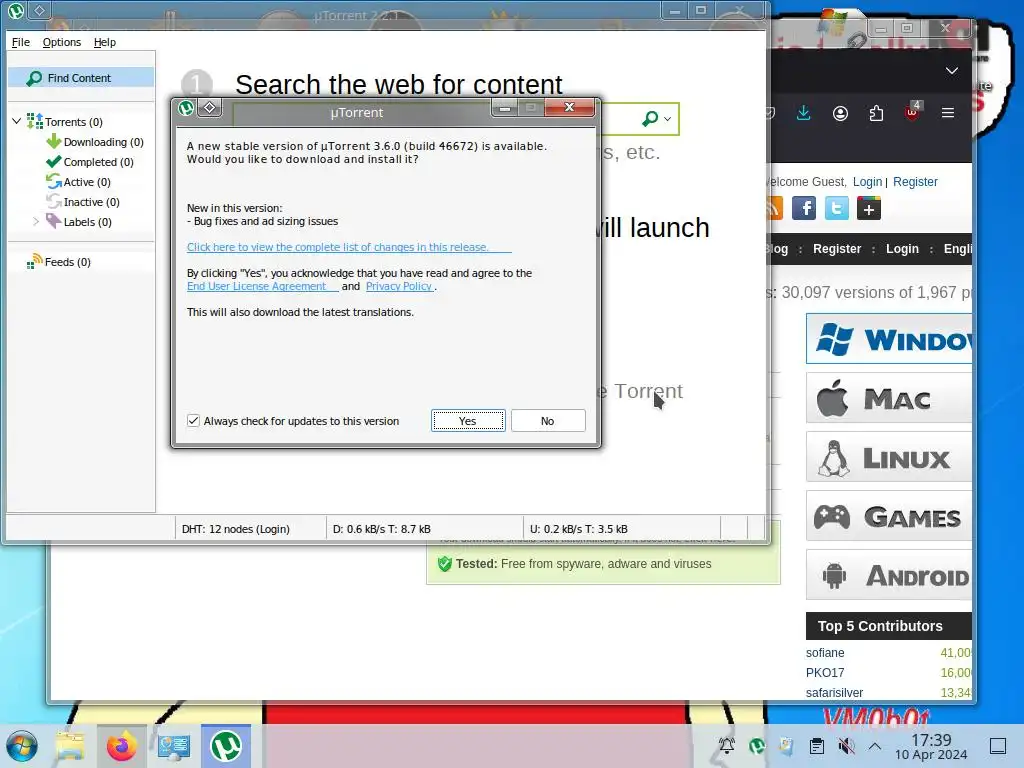Click Register in the dark navigation bar
The height and width of the screenshot is (768, 1024).
[x=837, y=249]
